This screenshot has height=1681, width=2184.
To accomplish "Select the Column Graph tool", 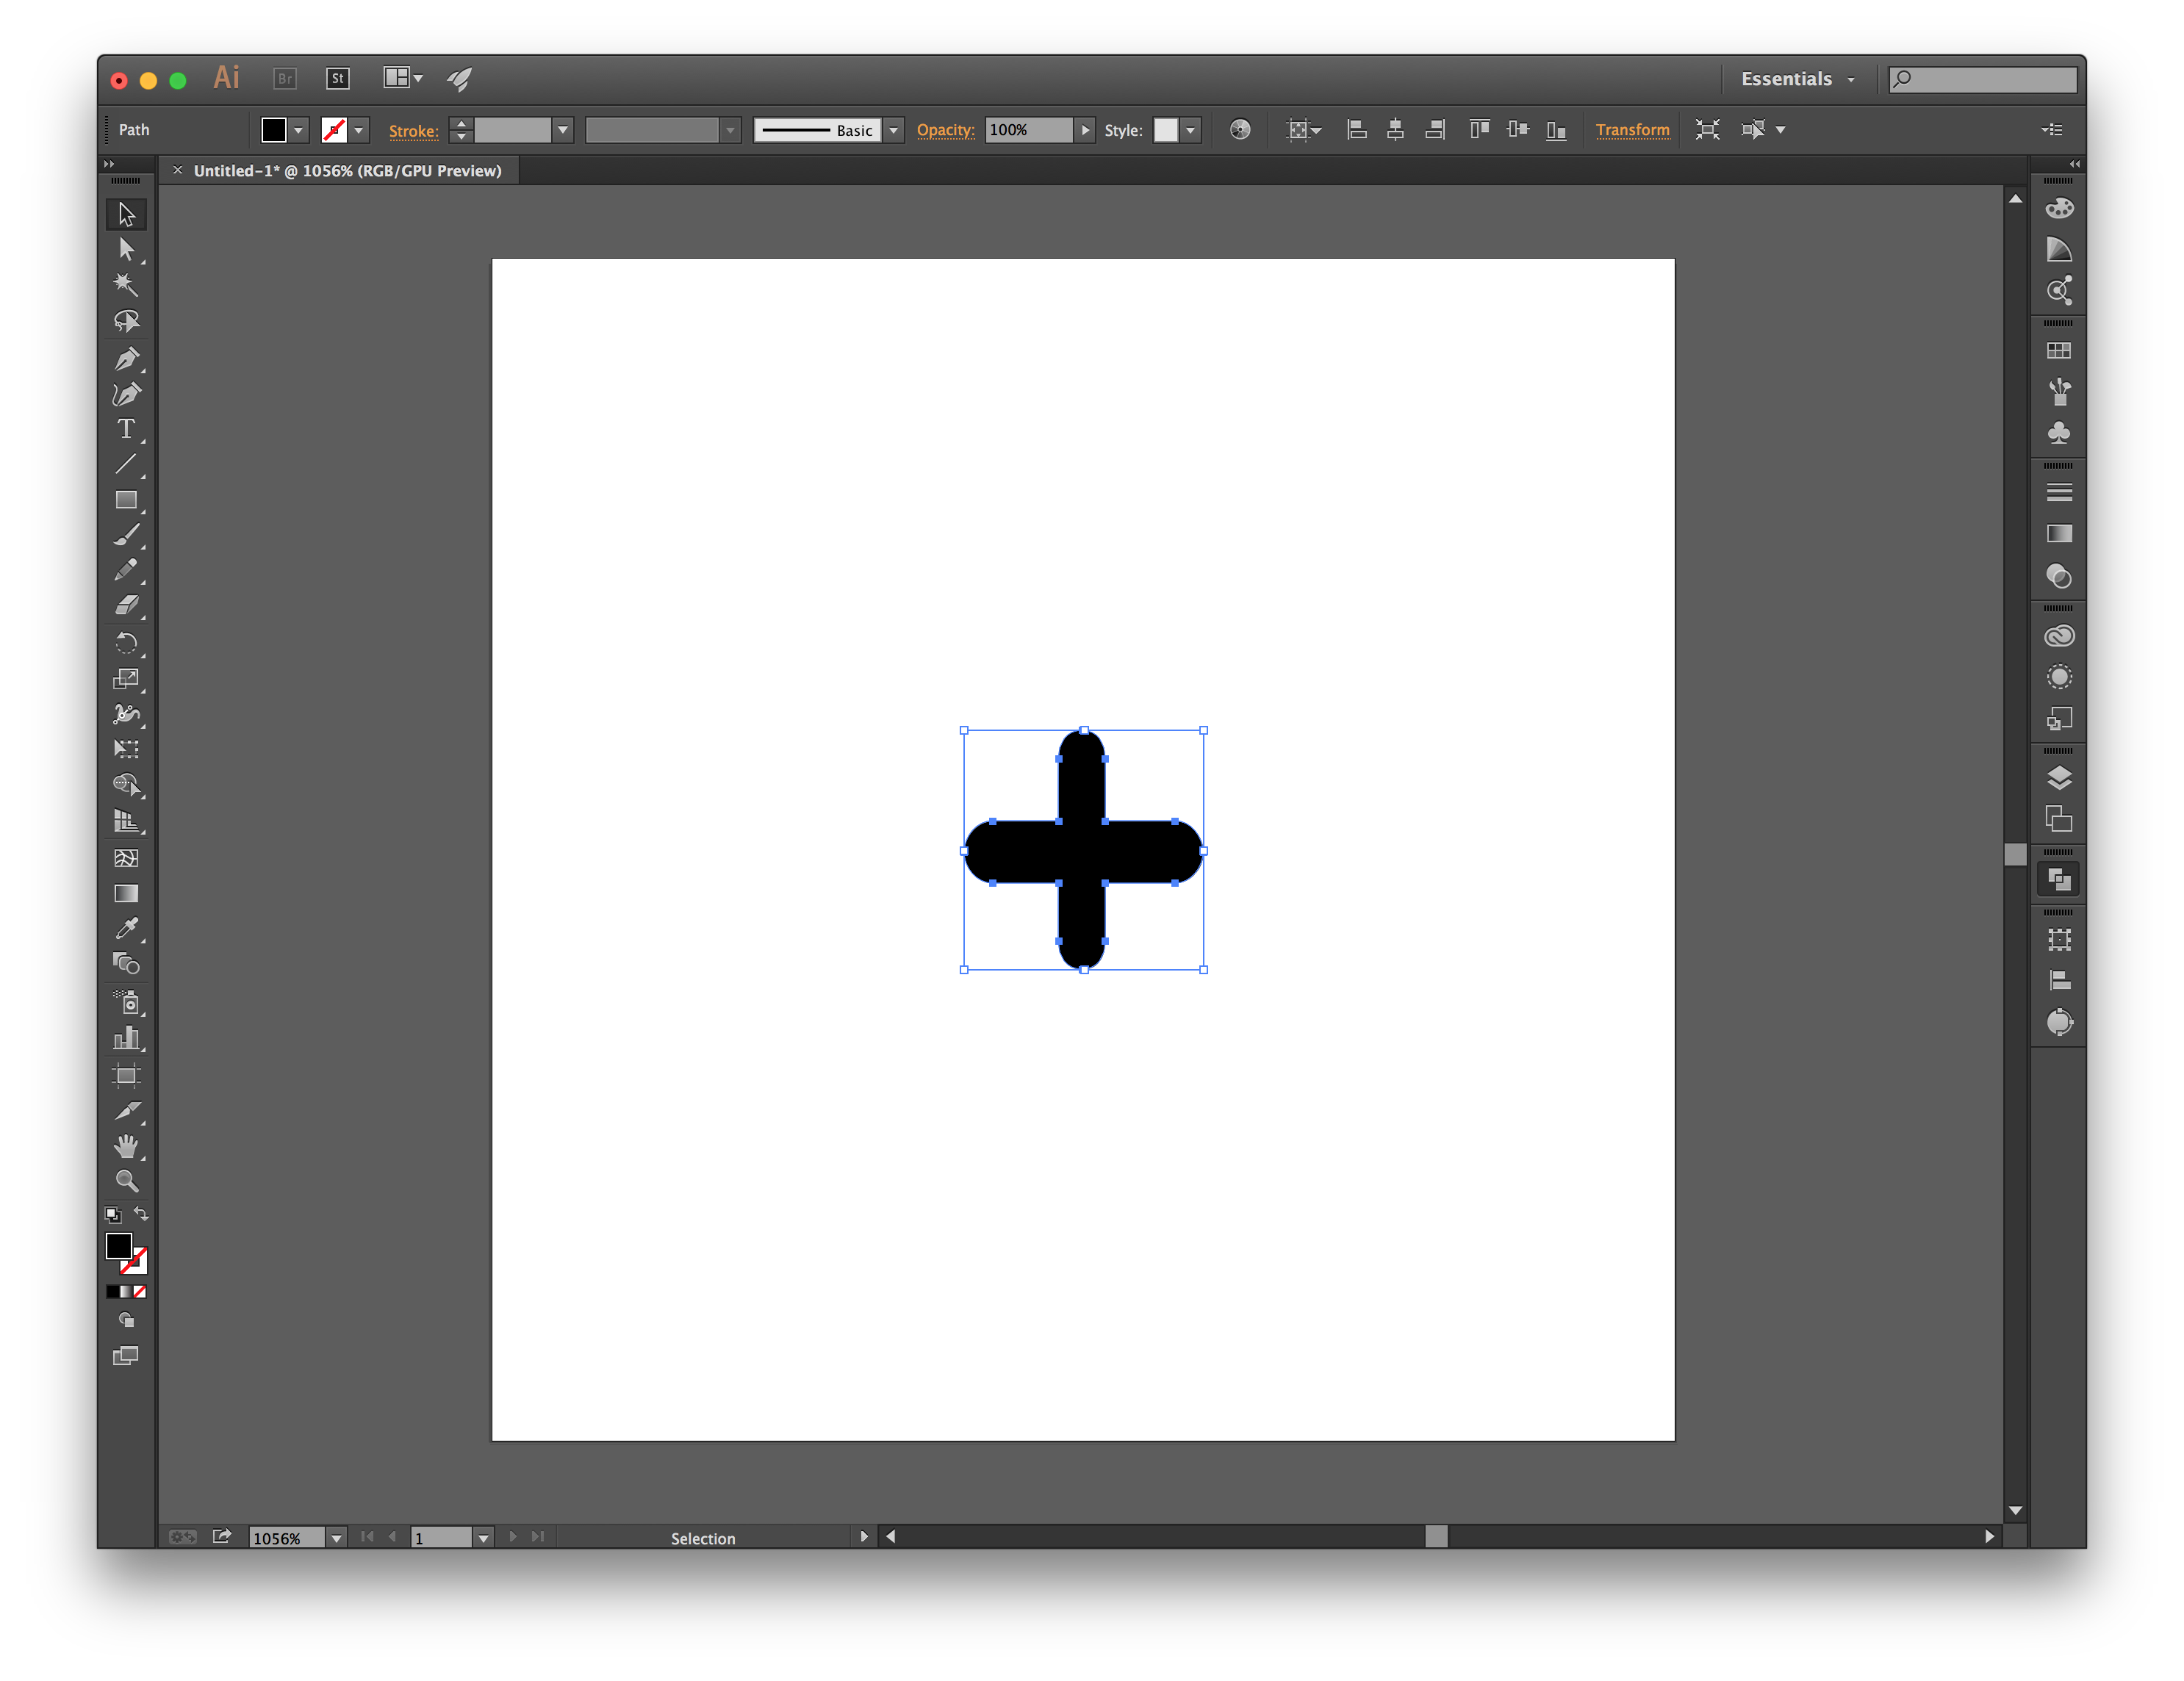I will (126, 1039).
